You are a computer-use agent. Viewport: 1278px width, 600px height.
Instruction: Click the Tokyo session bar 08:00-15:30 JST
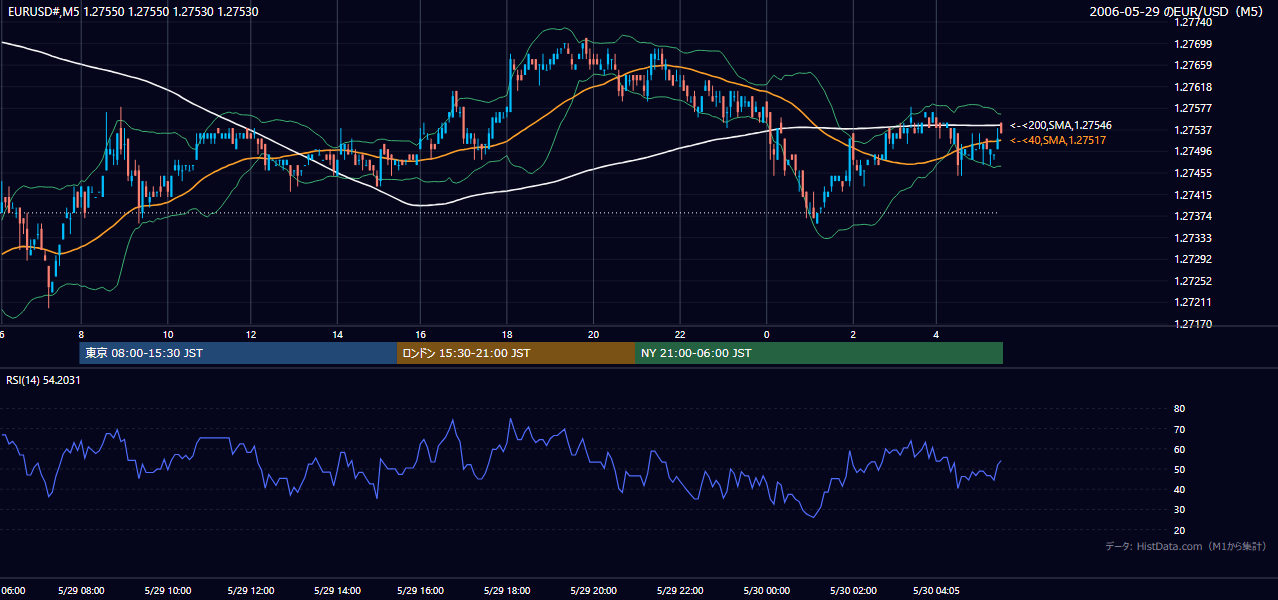click(x=238, y=353)
